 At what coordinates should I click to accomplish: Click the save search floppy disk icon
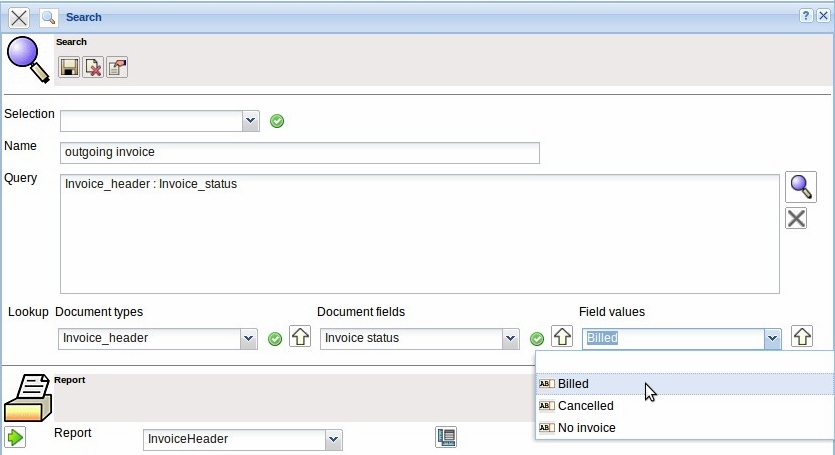pos(69,67)
